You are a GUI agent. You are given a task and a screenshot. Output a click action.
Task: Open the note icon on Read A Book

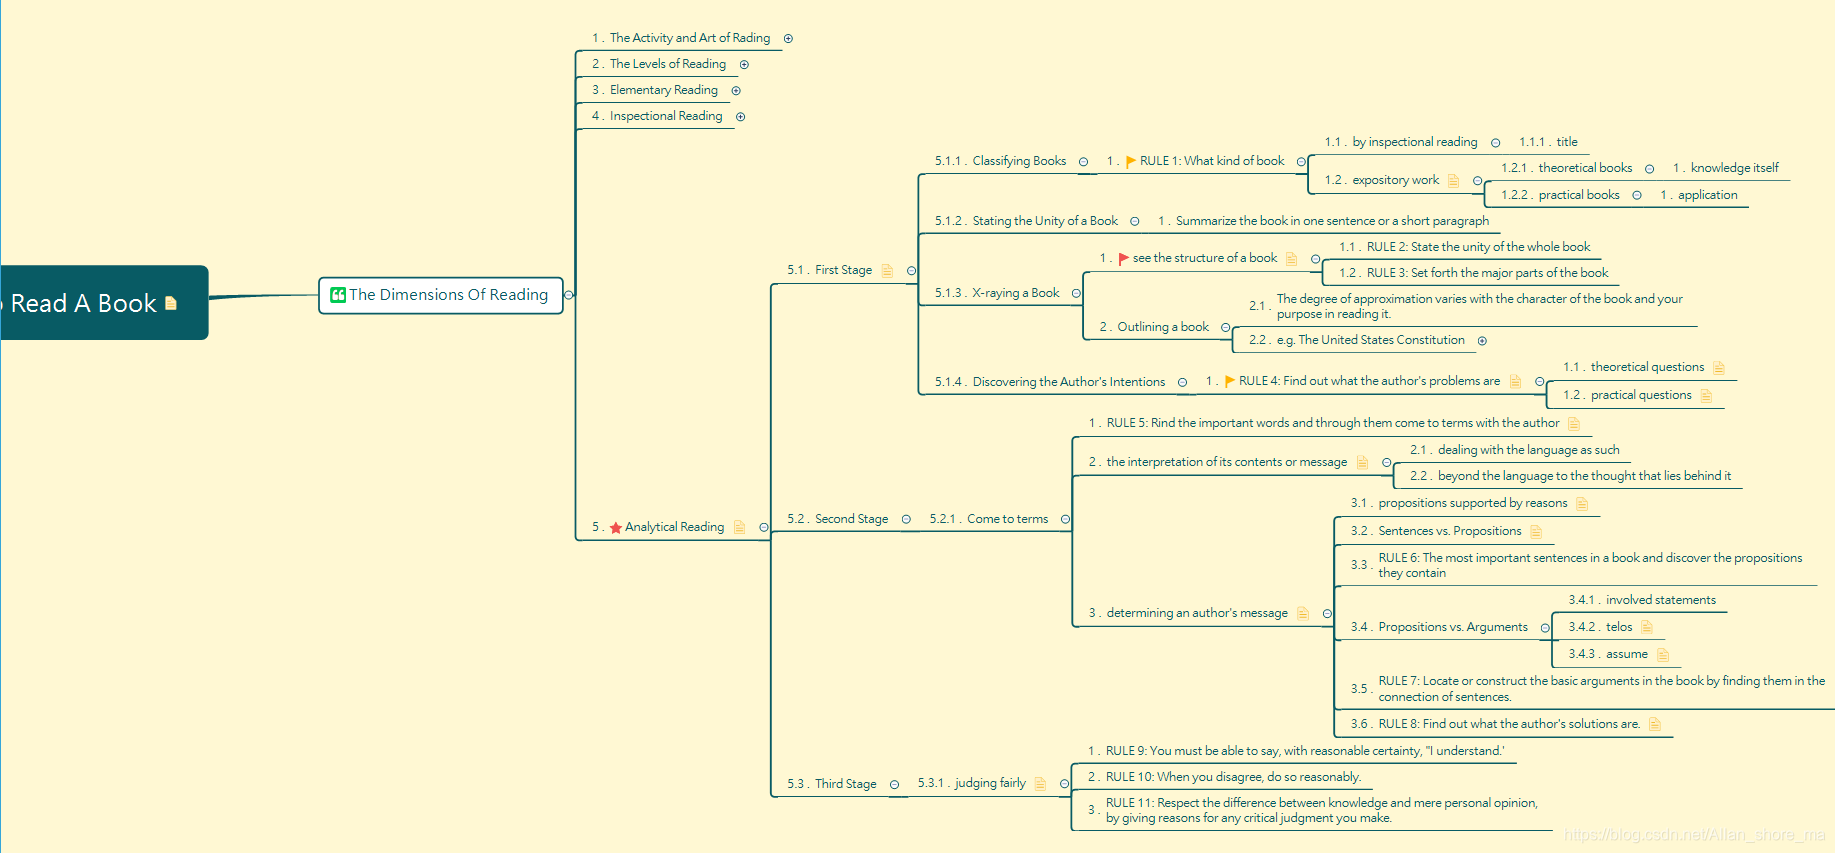(171, 303)
